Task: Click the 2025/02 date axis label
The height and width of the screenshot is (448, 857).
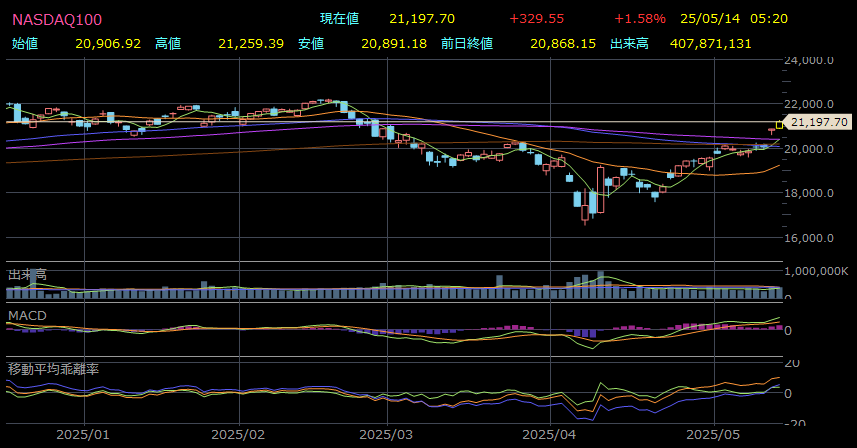Action: point(238,435)
